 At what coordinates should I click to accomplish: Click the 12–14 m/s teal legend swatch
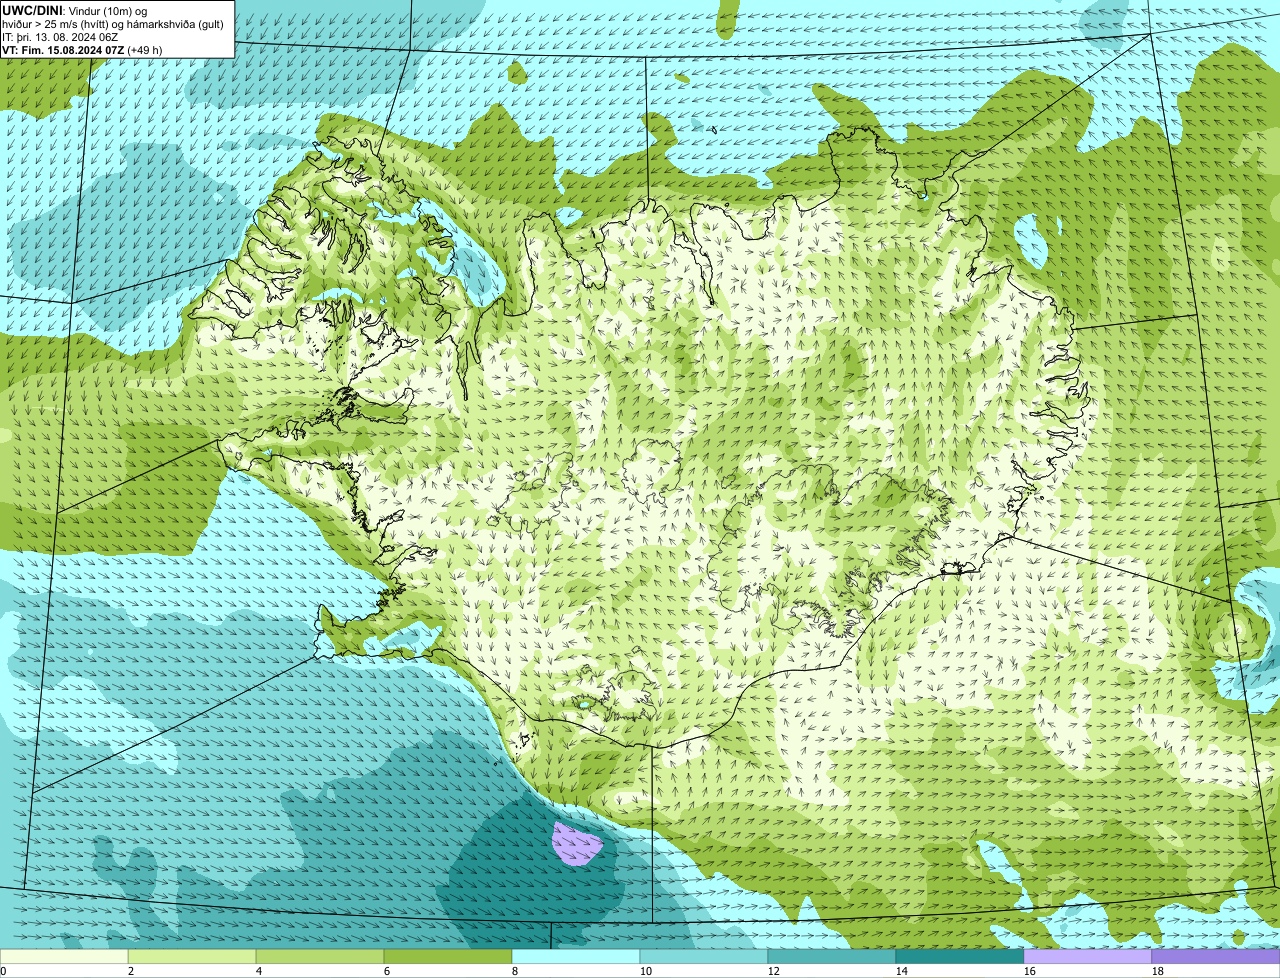[x=832, y=956]
